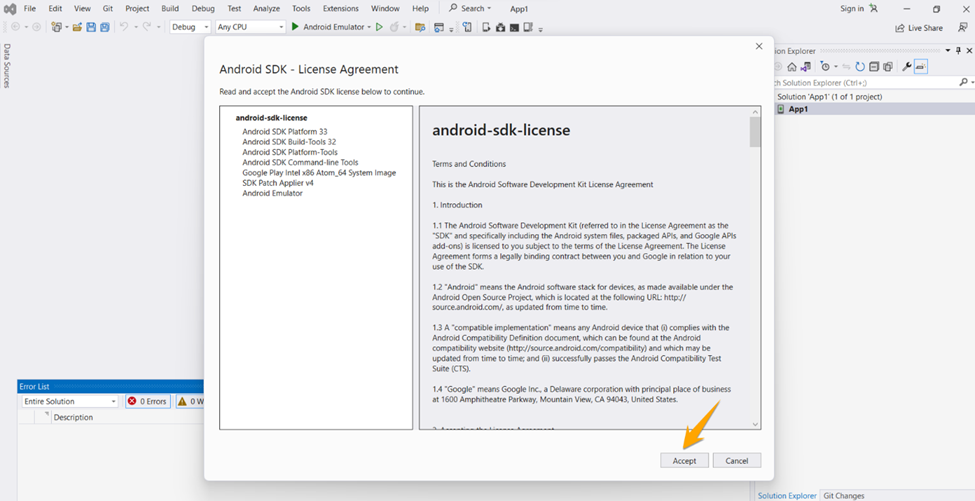Viewport: 975px width, 501px height.
Task: Select Android Emulator in the license list
Action: click(272, 193)
